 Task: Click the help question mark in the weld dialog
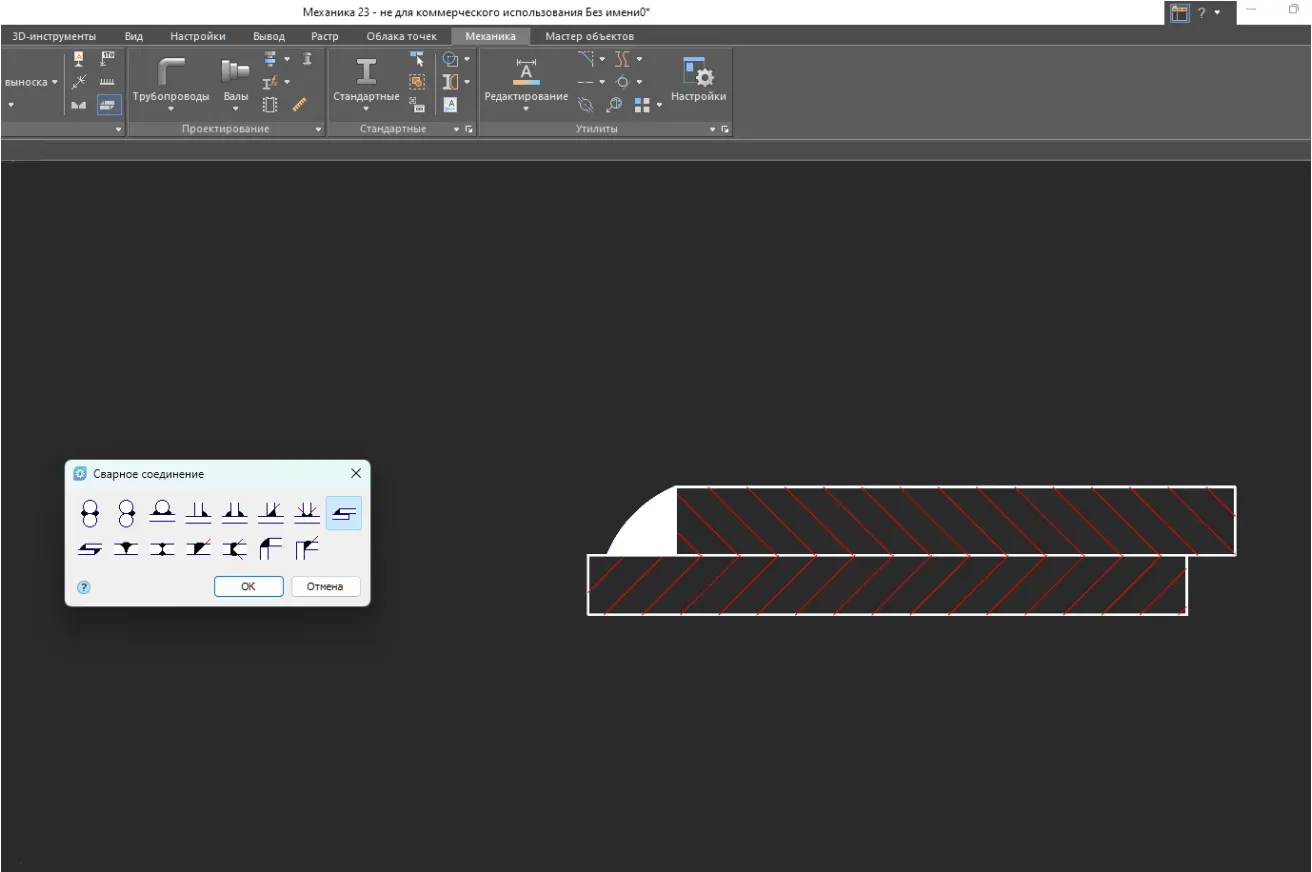tap(84, 587)
